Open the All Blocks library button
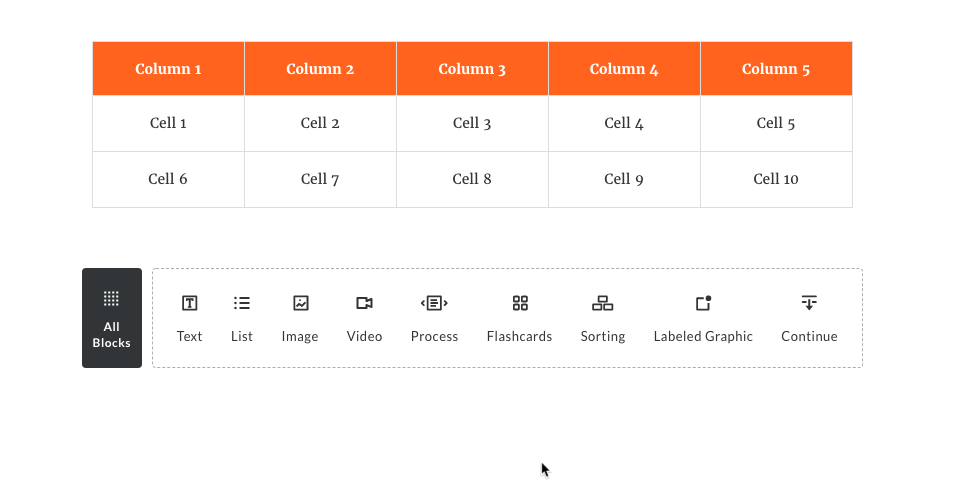The width and height of the screenshot is (963, 503). point(112,318)
